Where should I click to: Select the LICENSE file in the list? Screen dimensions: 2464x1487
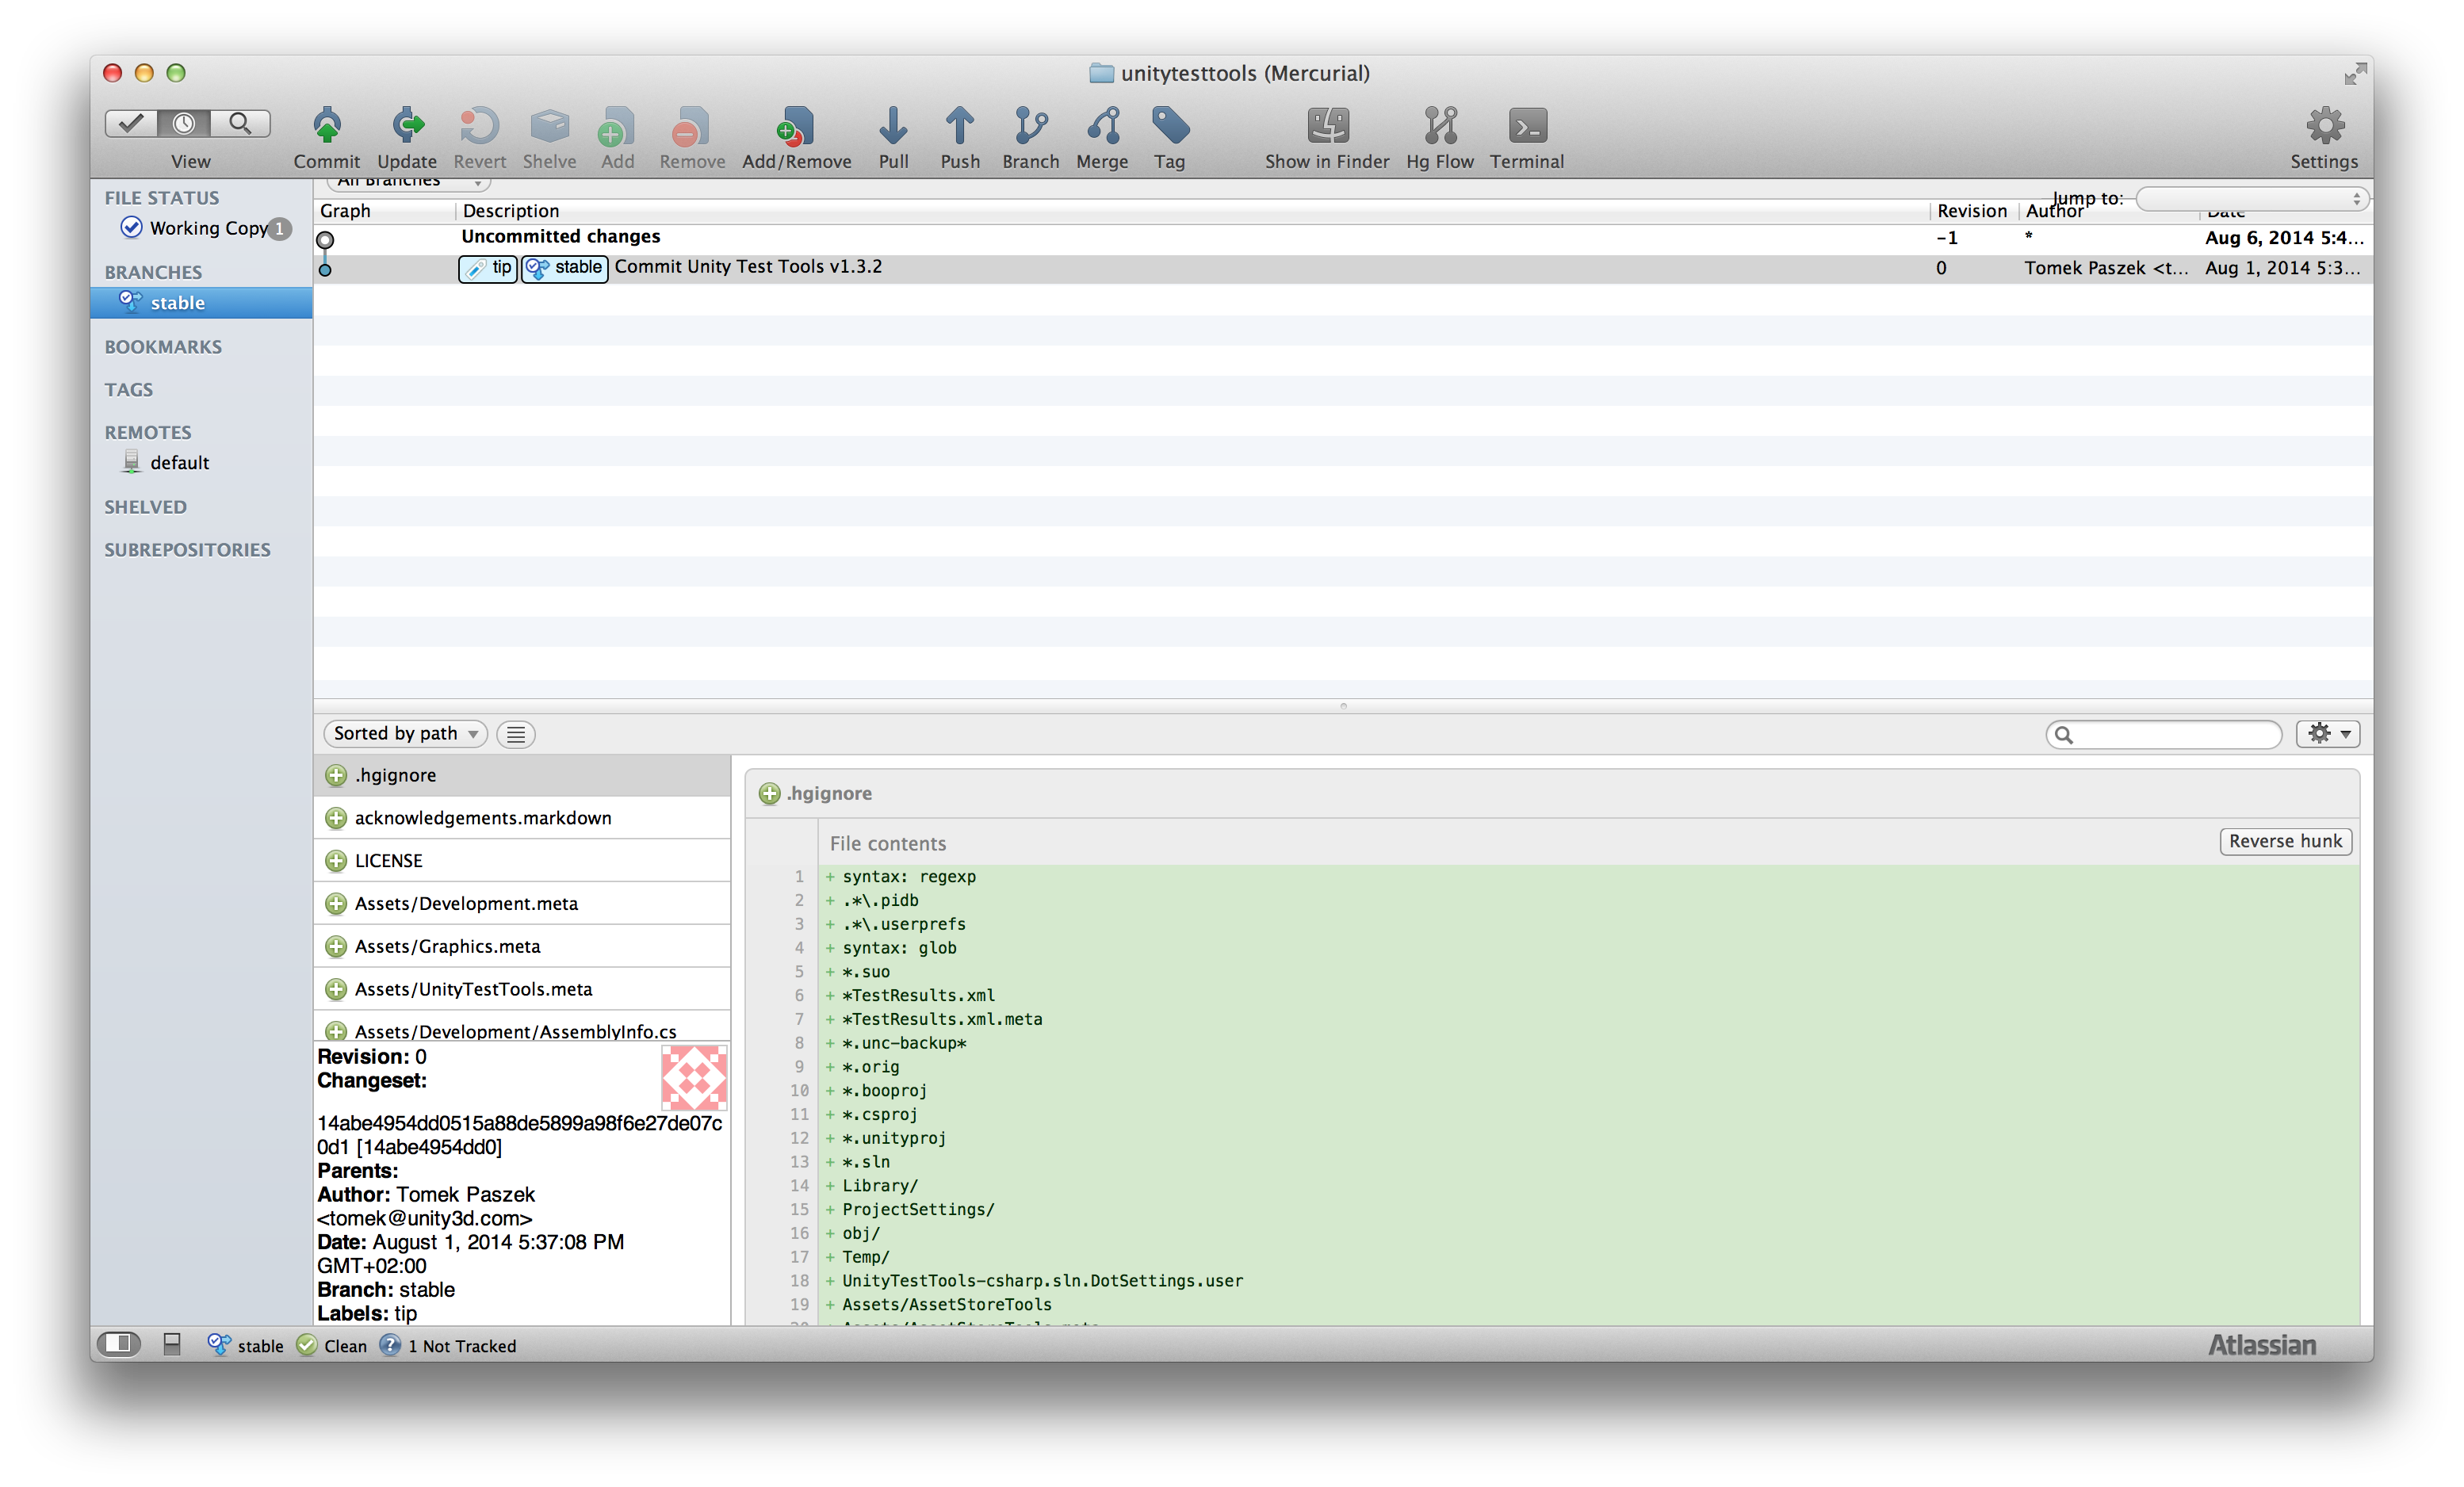click(x=389, y=860)
